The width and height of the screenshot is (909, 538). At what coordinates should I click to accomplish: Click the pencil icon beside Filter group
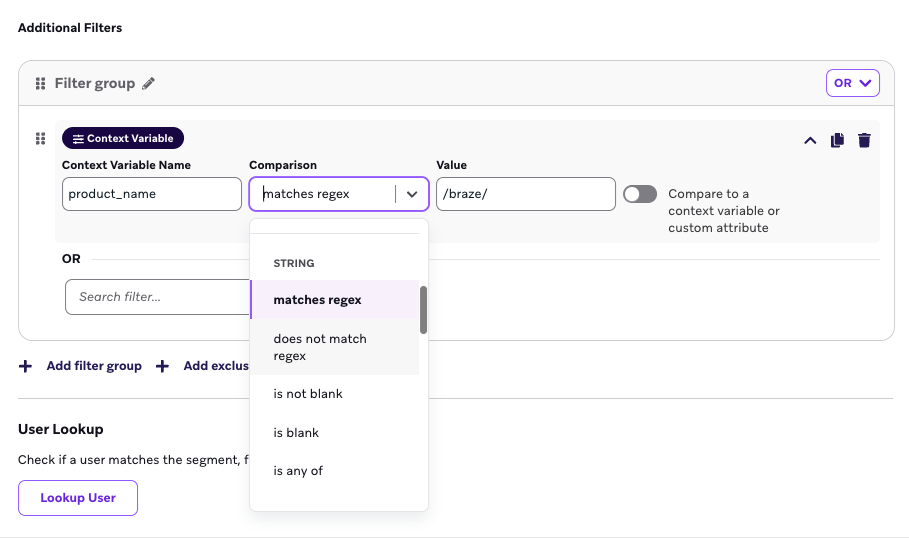click(x=149, y=84)
